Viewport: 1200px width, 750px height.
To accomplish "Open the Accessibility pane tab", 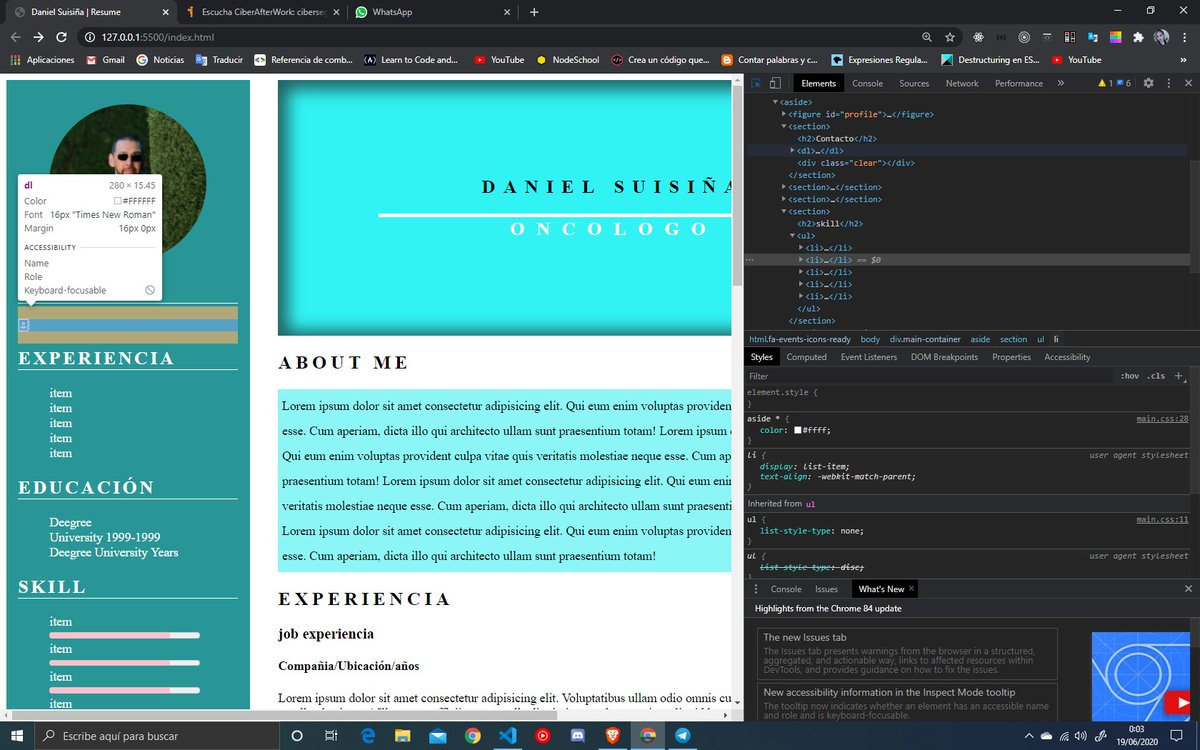I will [1067, 357].
